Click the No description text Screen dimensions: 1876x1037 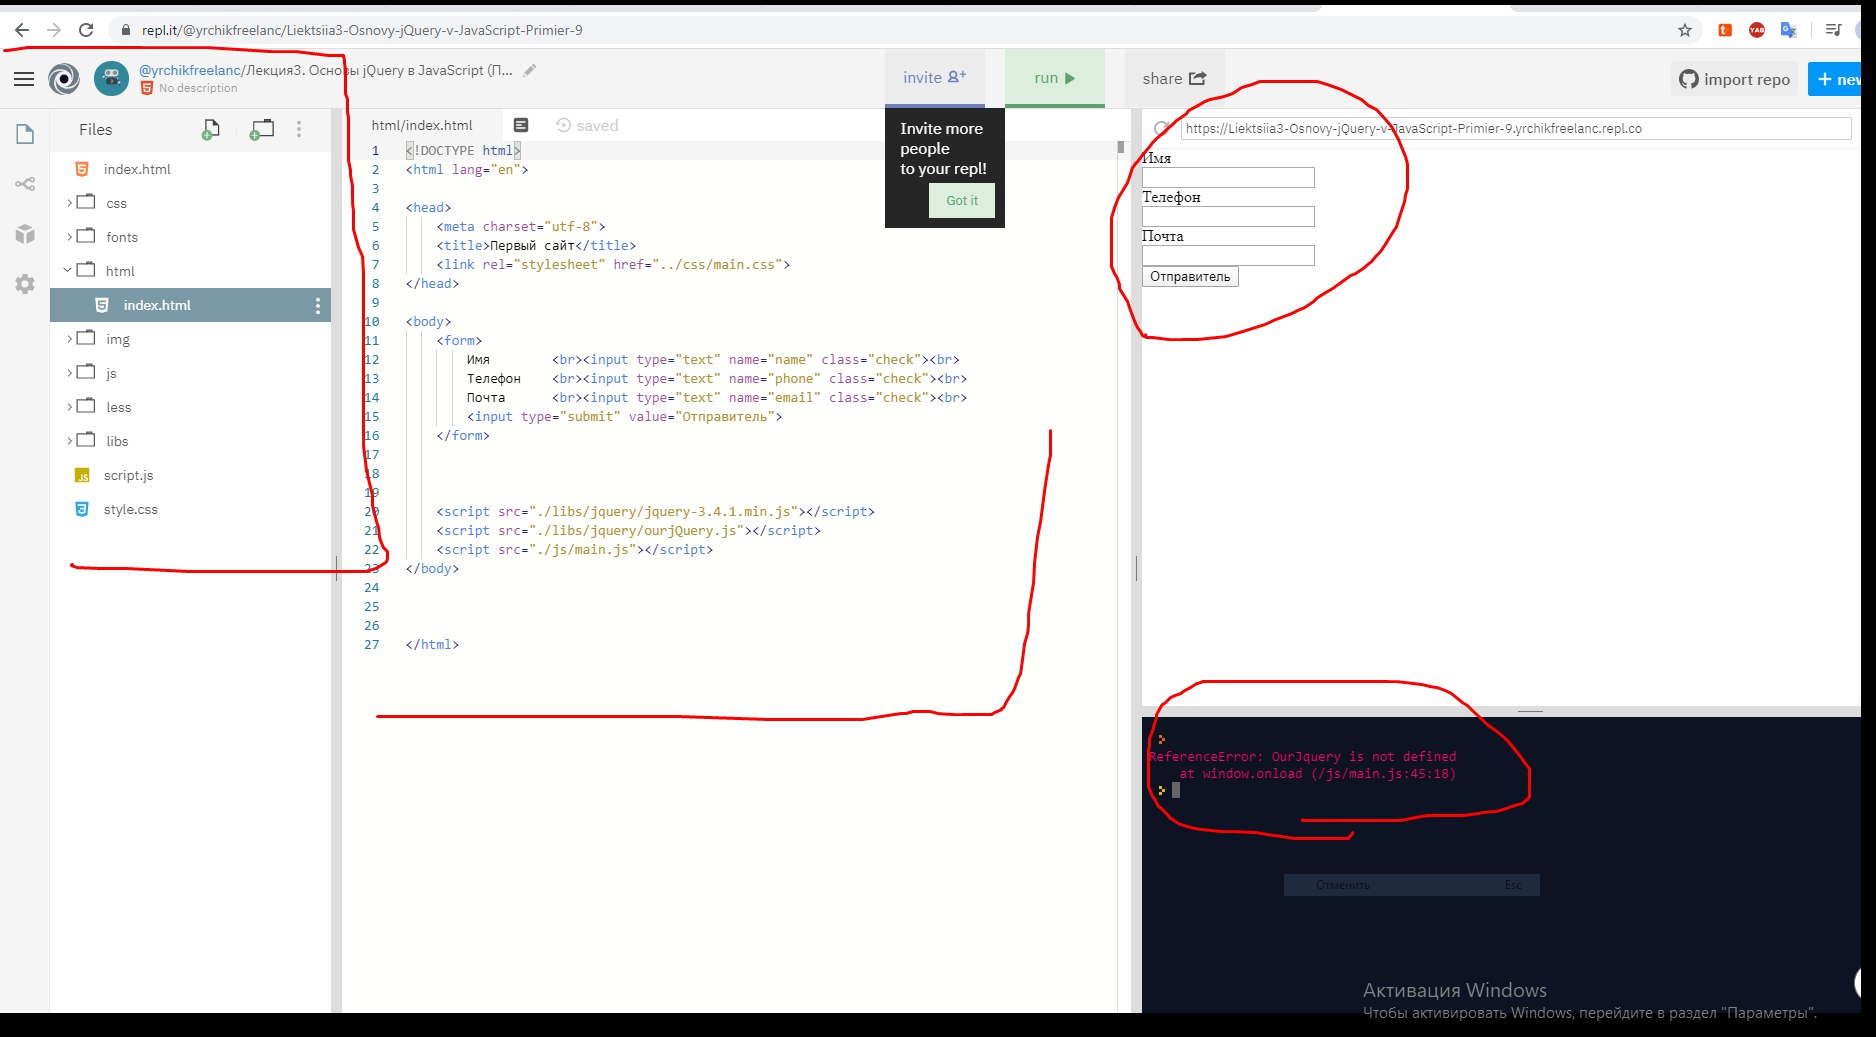(x=198, y=88)
